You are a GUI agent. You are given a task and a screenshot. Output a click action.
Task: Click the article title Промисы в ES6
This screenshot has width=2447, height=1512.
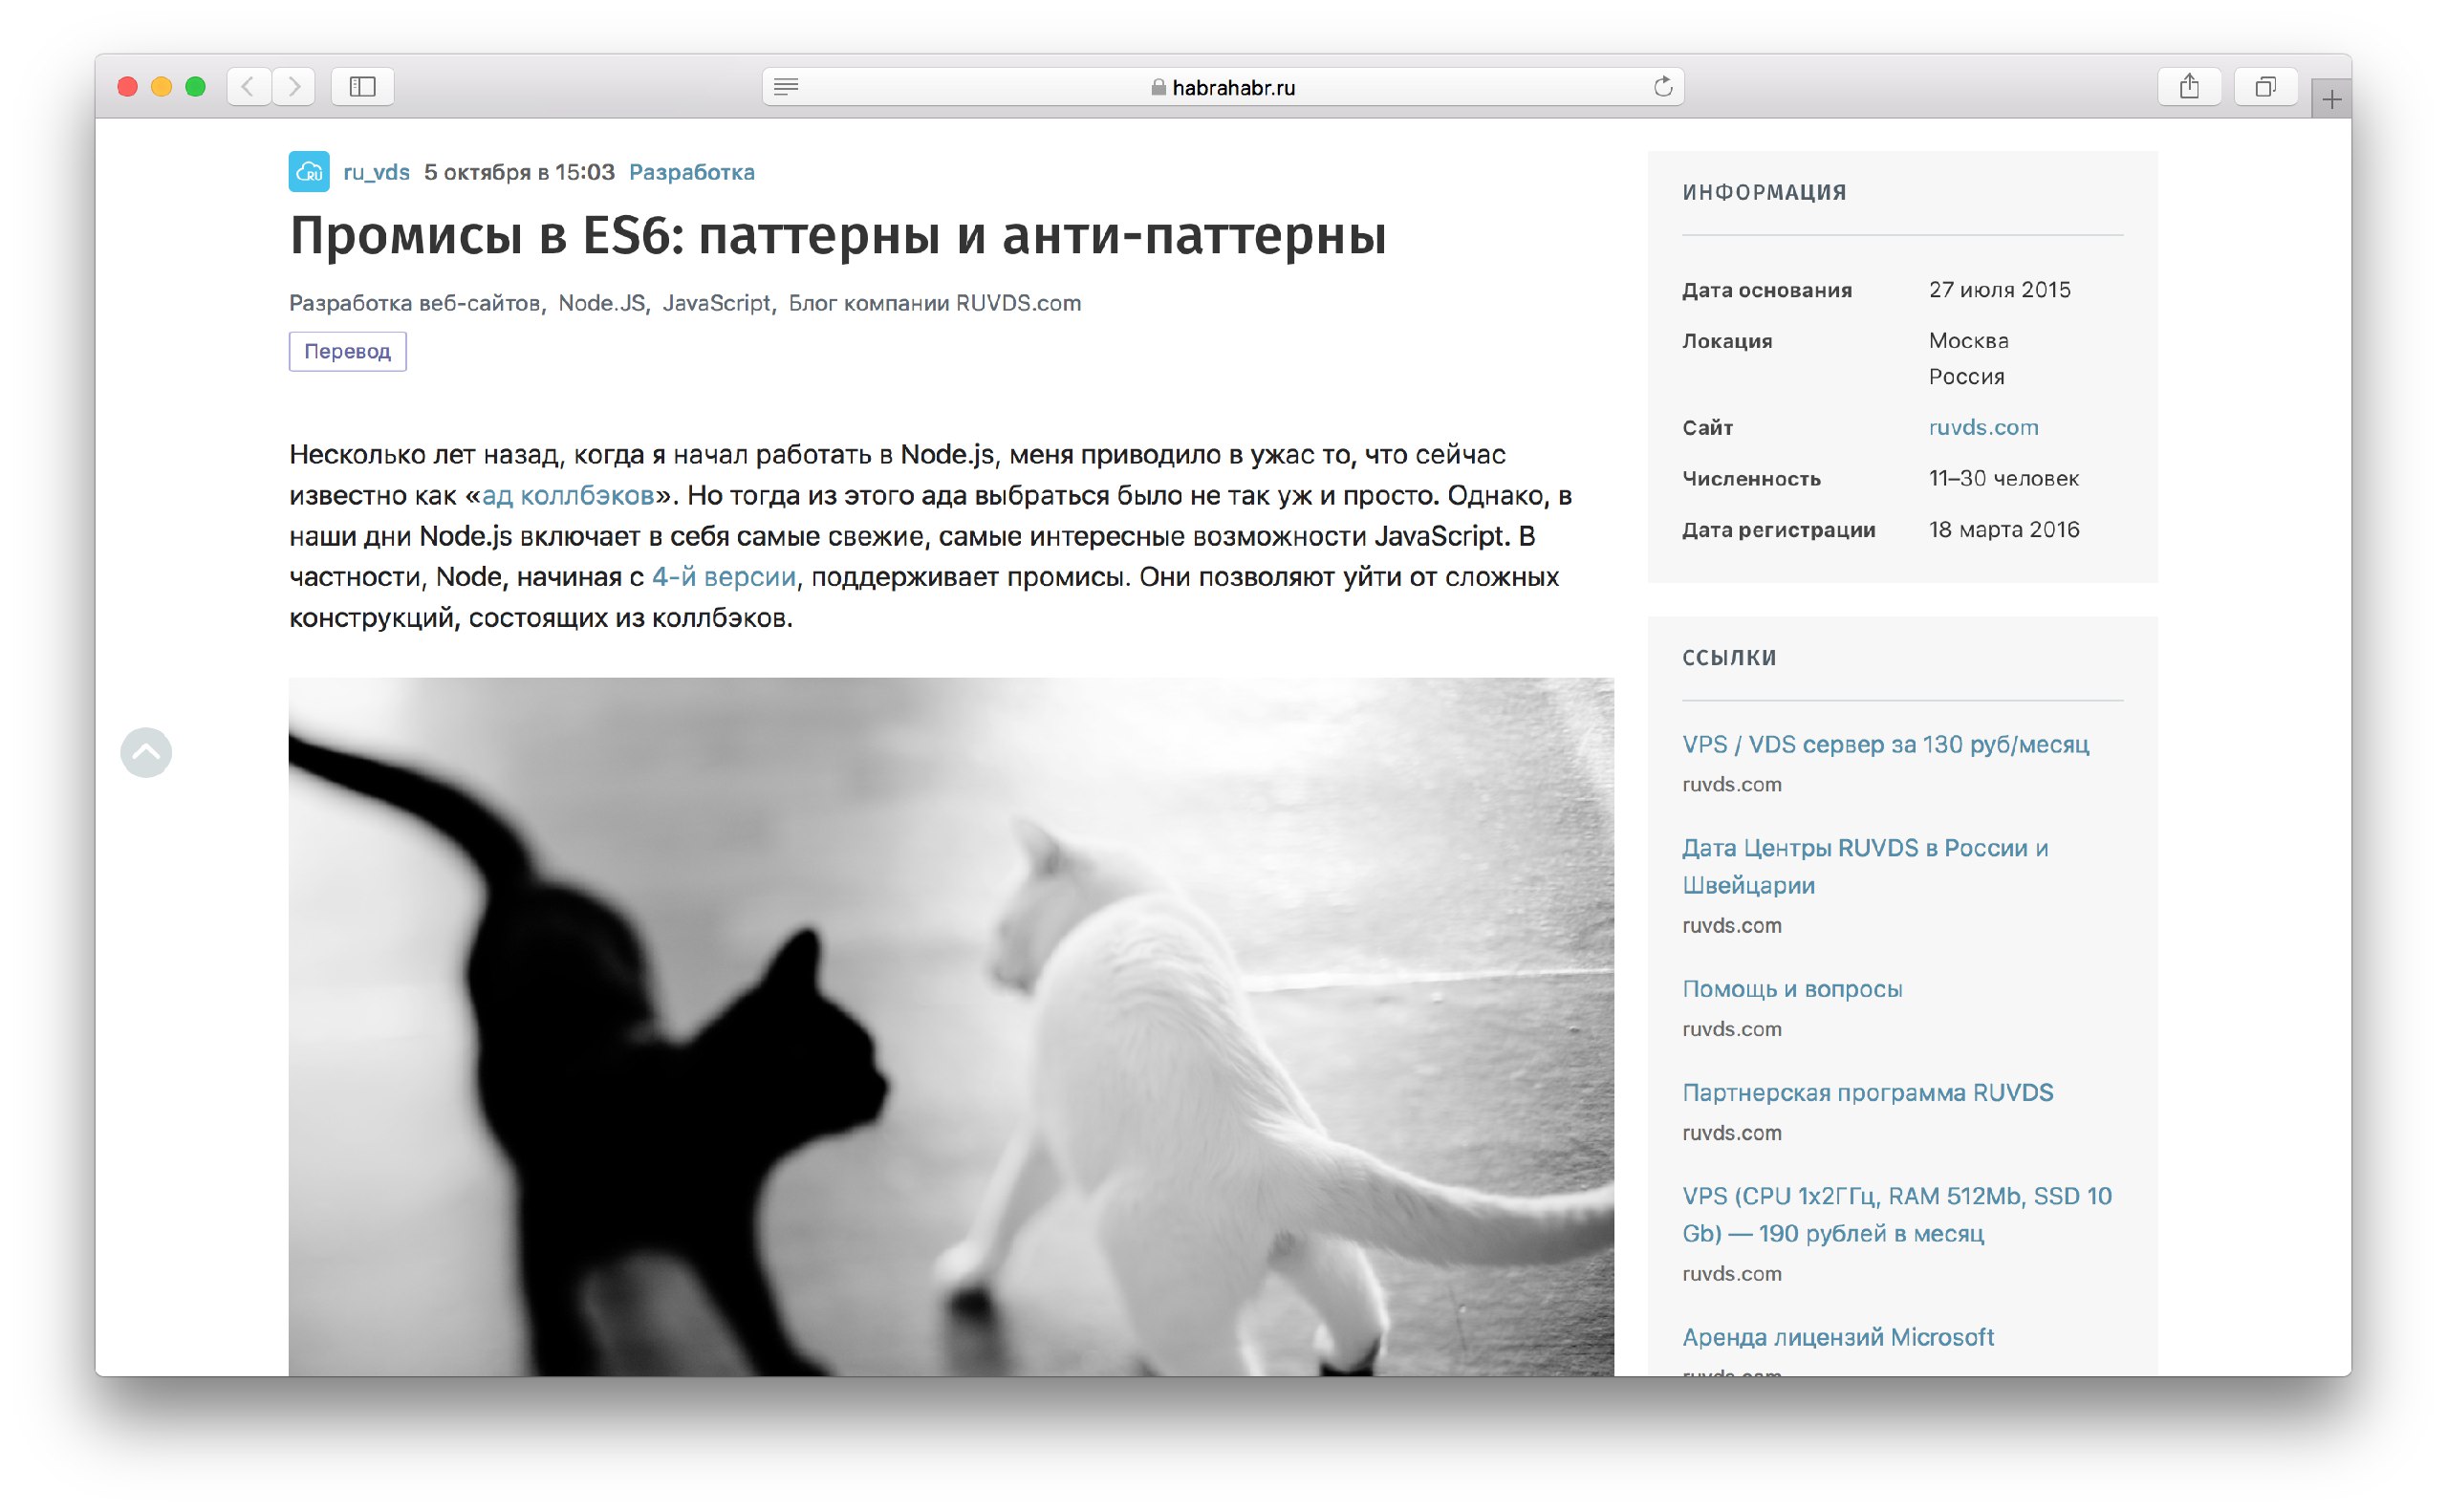point(838,236)
